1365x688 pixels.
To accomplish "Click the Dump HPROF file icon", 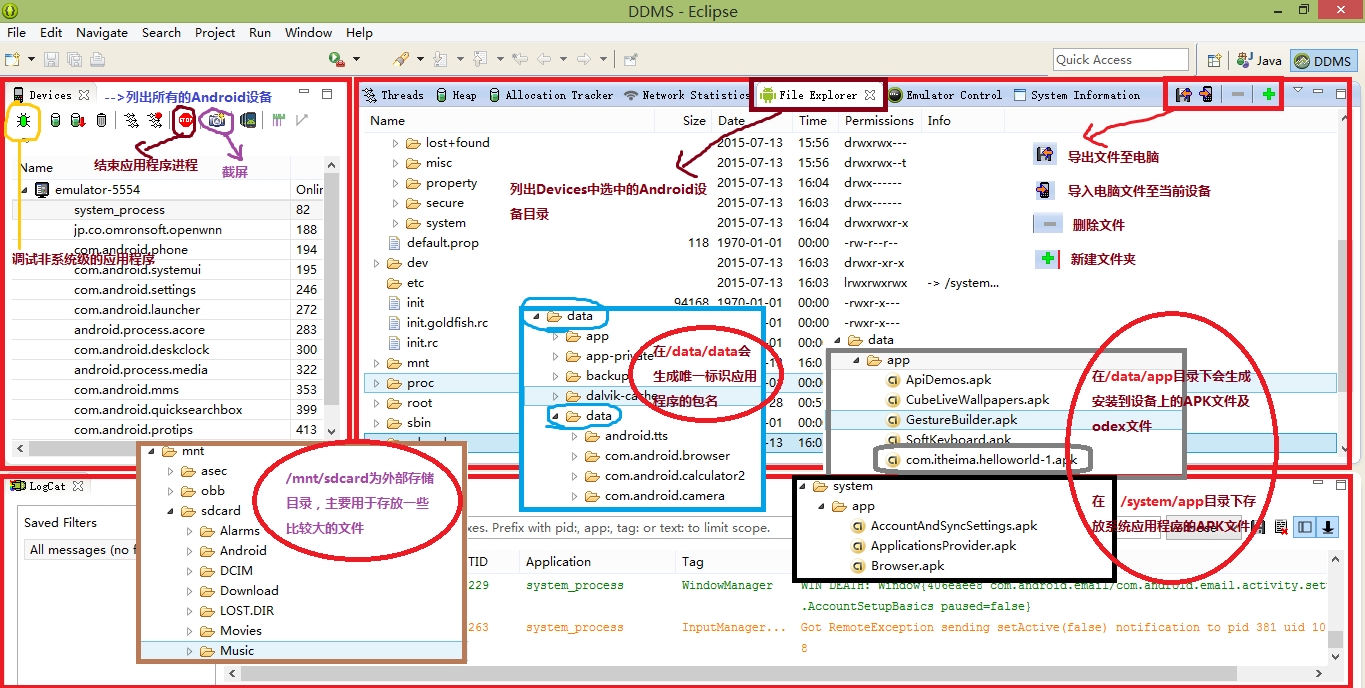I will click(78, 121).
